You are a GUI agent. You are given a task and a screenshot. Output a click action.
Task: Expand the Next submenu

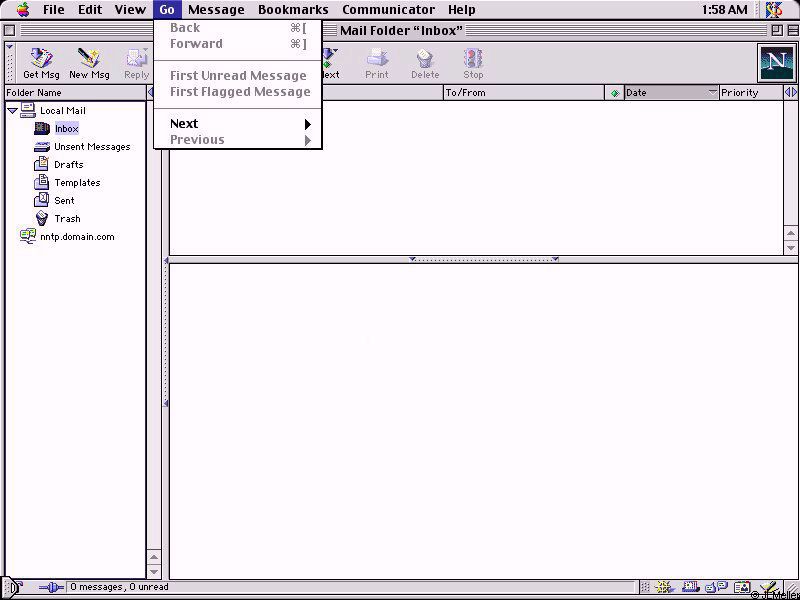click(239, 124)
